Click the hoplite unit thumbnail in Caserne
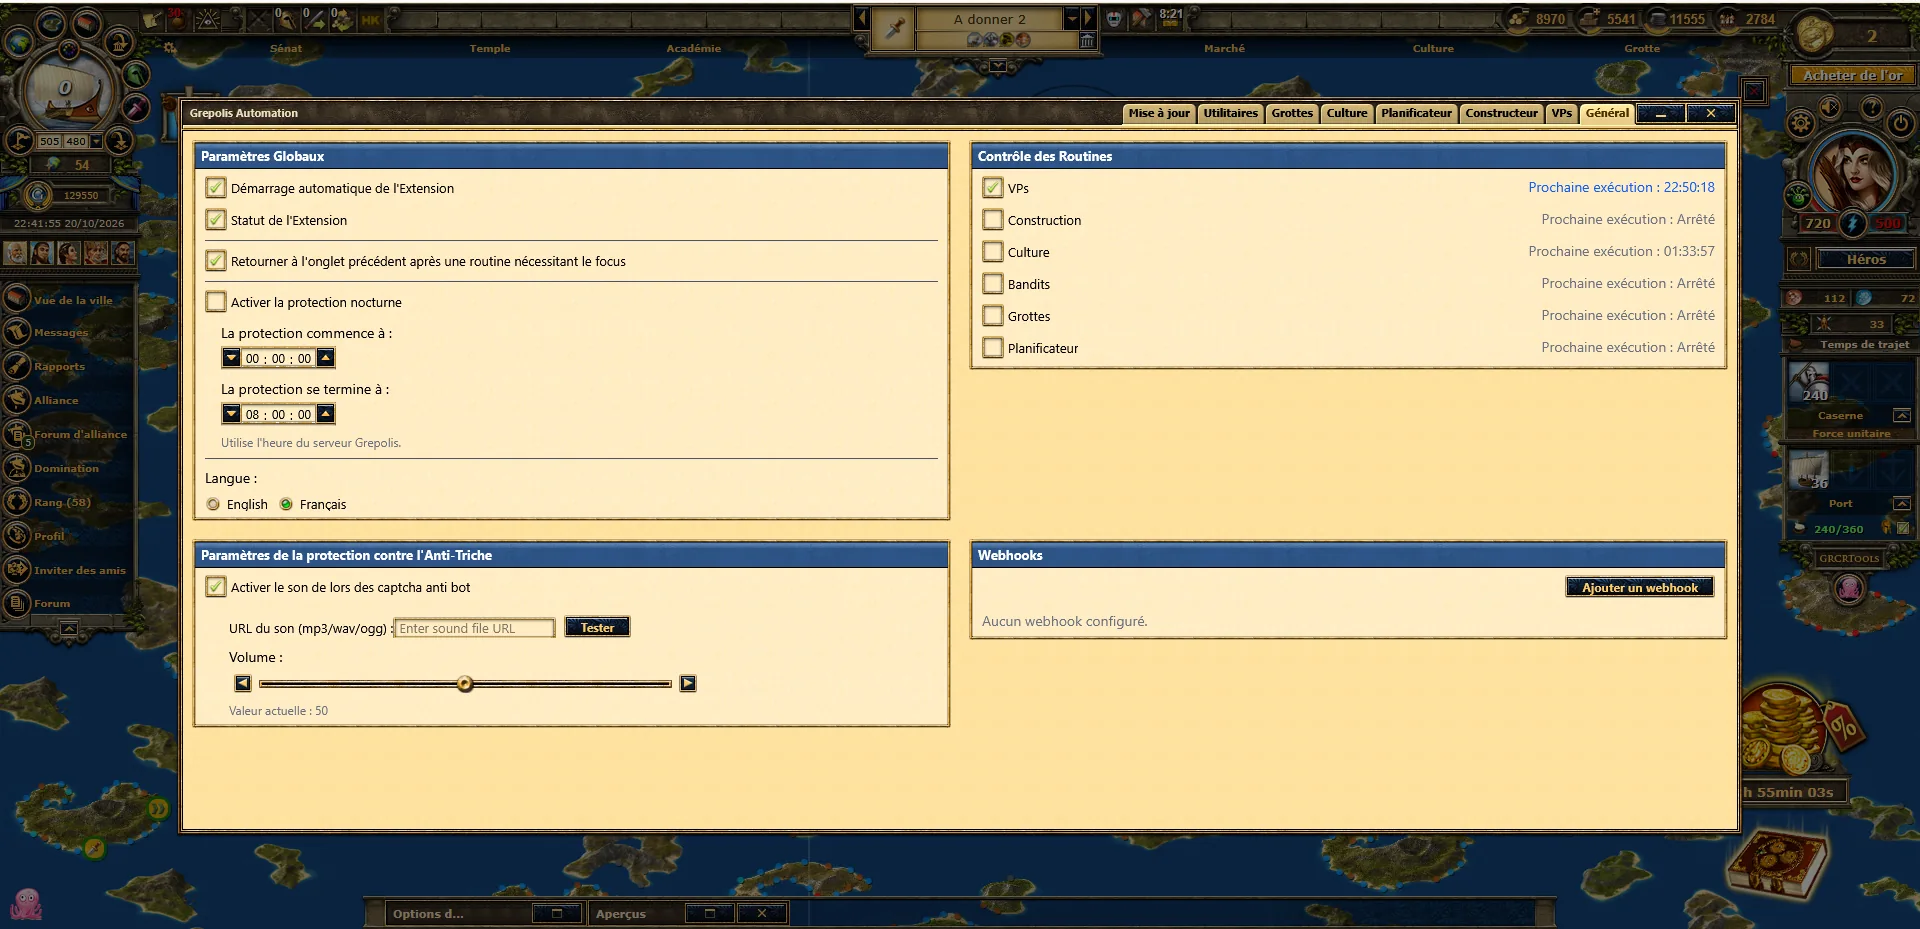The image size is (1920, 929). click(x=1809, y=384)
